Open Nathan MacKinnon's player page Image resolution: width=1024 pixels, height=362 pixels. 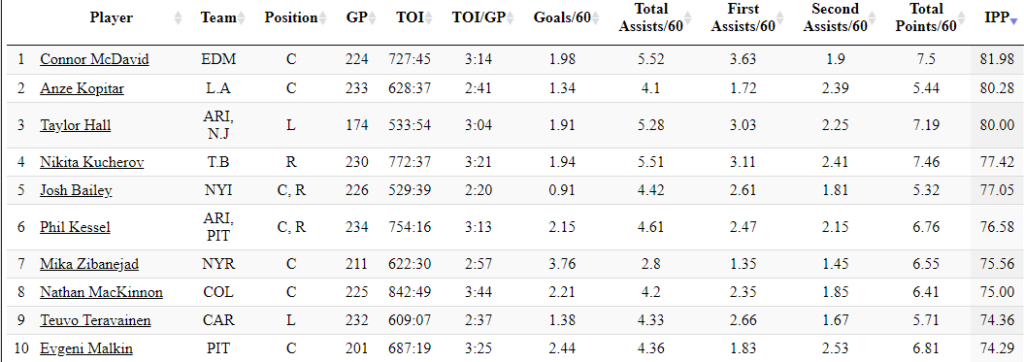tap(101, 293)
